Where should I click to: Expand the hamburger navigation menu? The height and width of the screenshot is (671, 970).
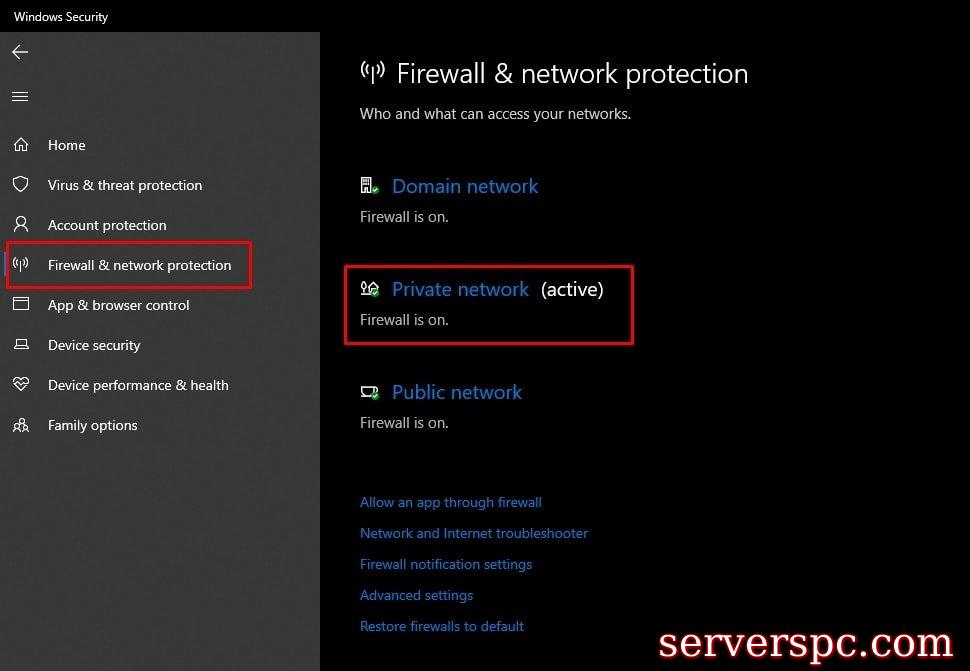tap(20, 97)
